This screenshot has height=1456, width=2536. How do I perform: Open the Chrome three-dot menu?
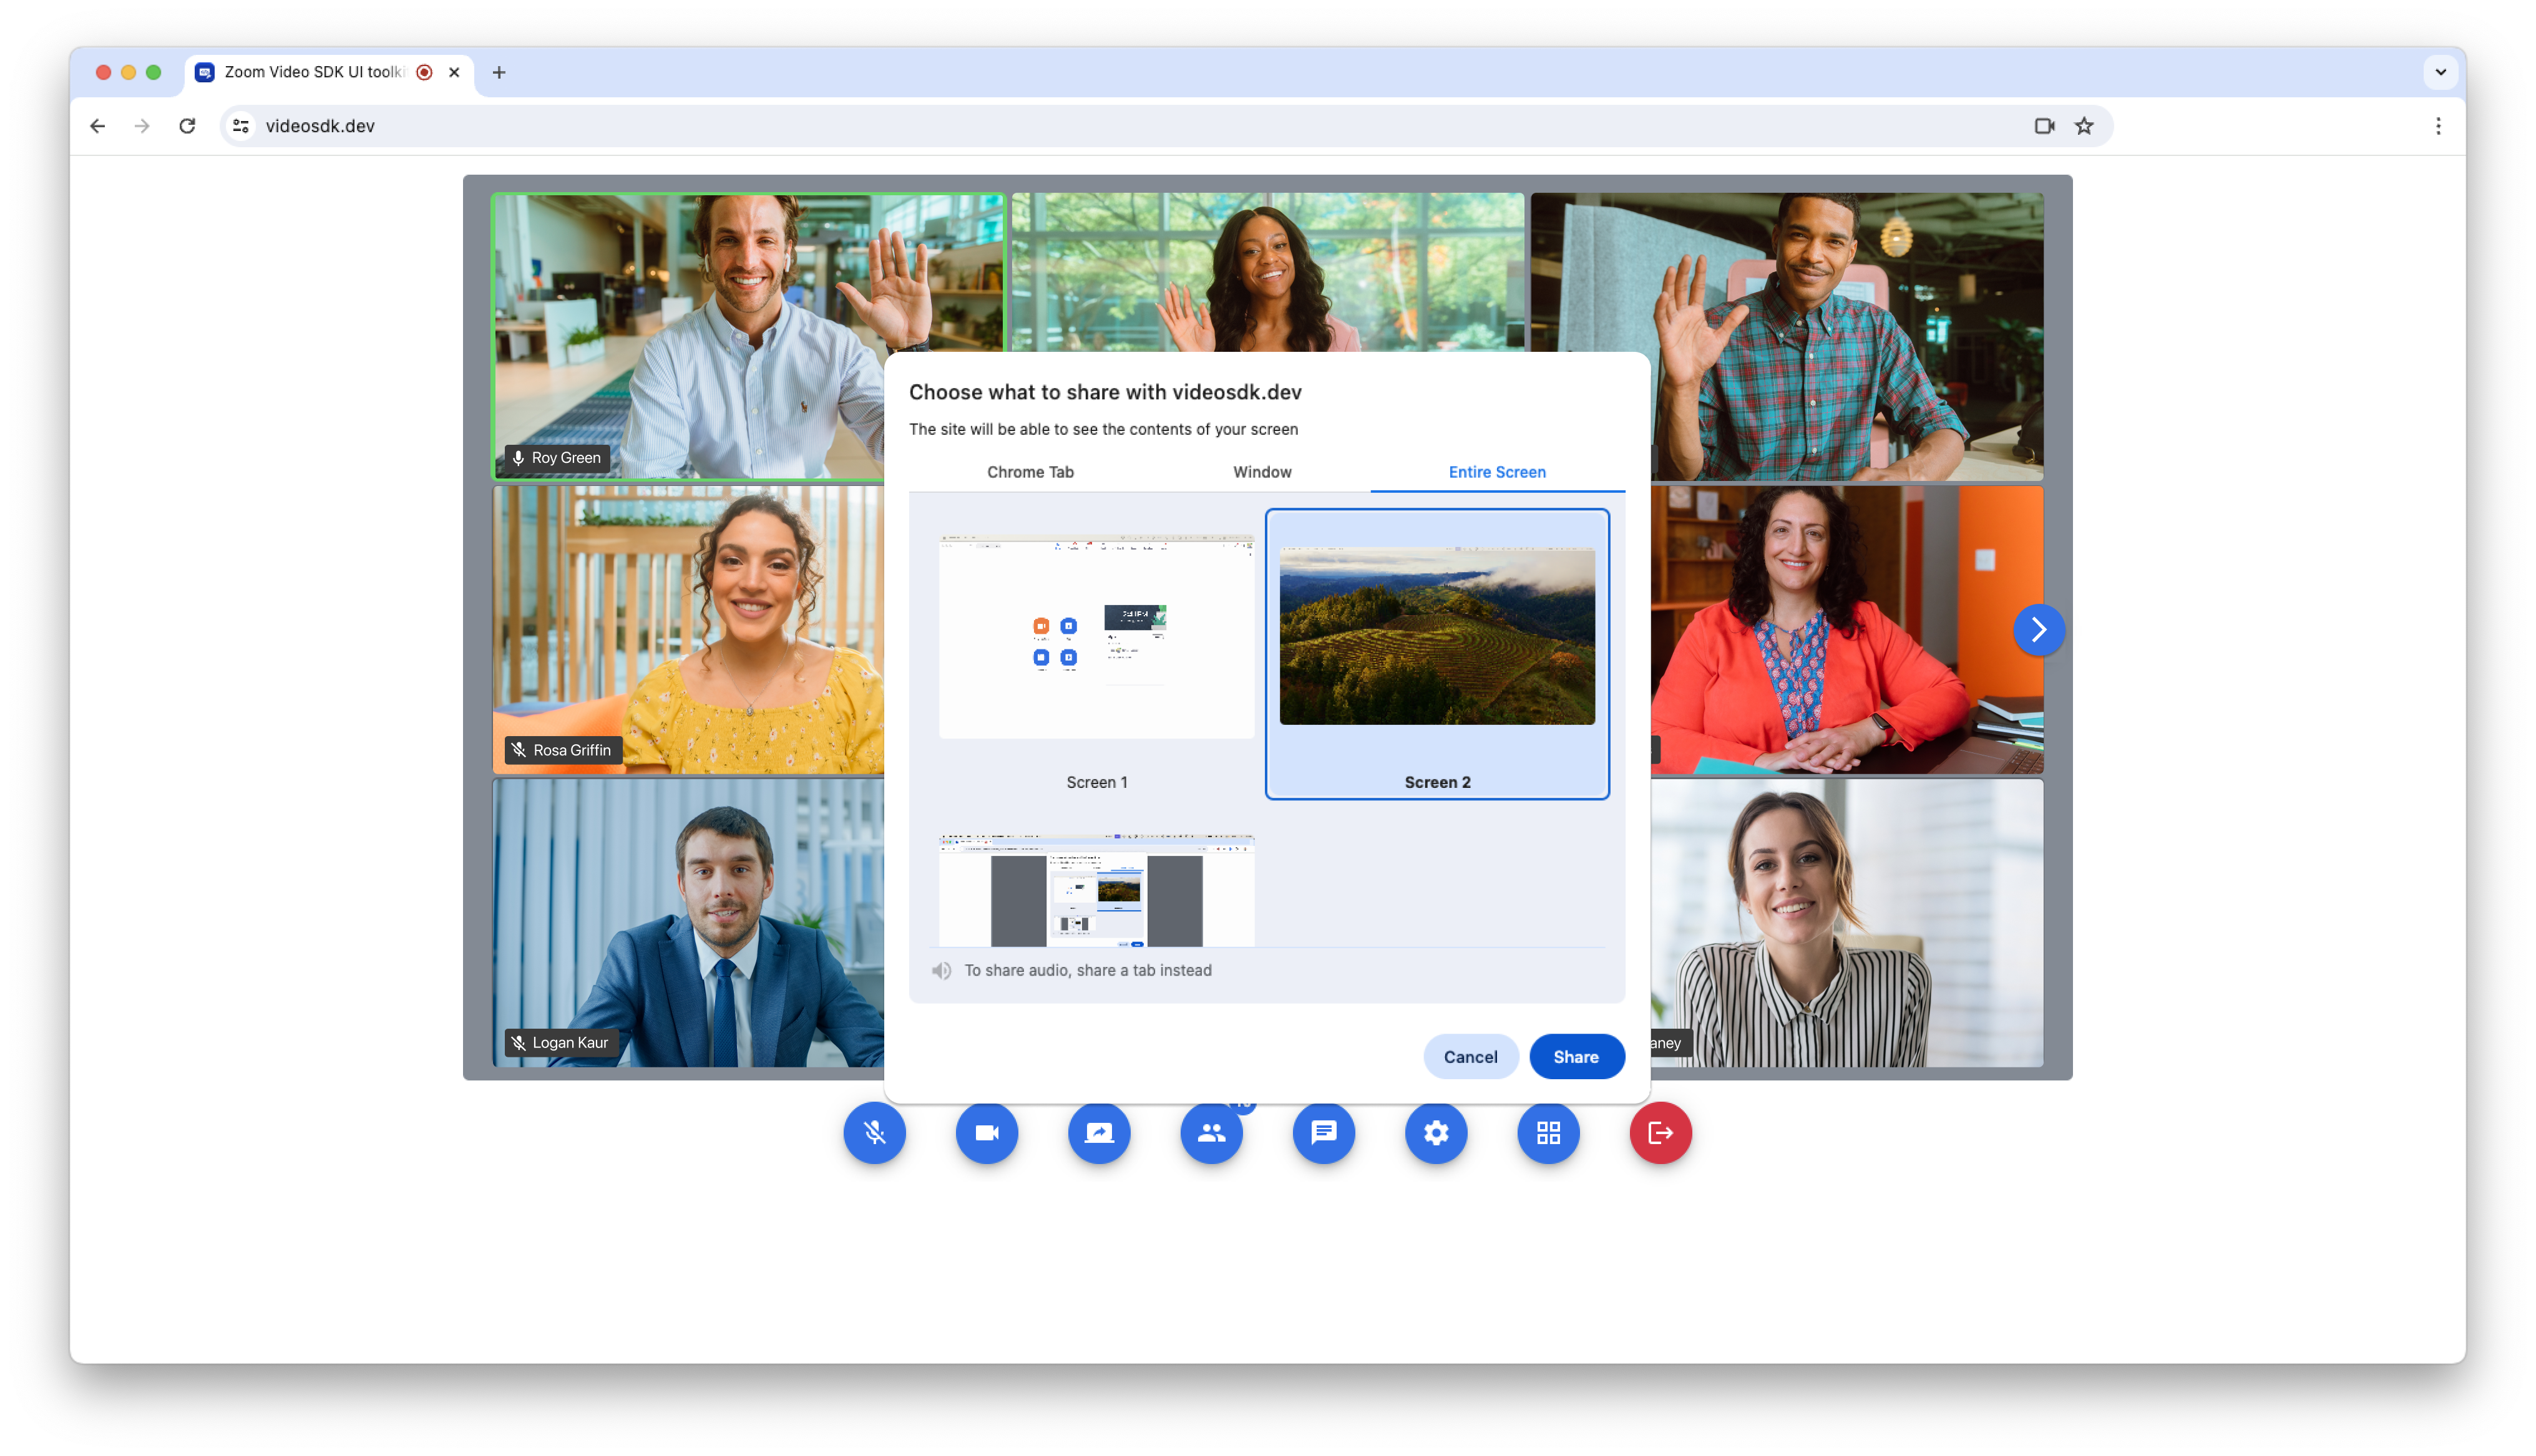[x=2438, y=126]
